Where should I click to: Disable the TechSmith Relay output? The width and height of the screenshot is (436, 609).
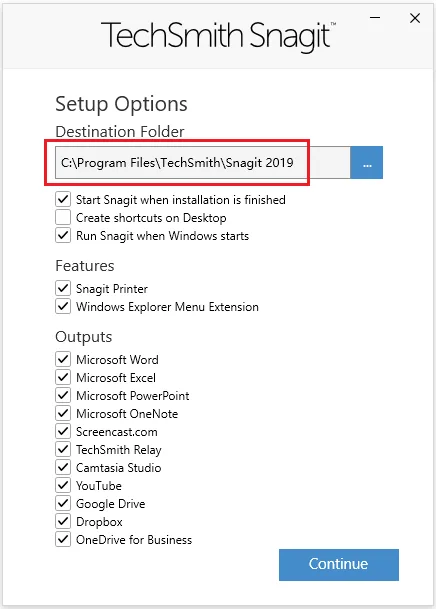pos(63,449)
